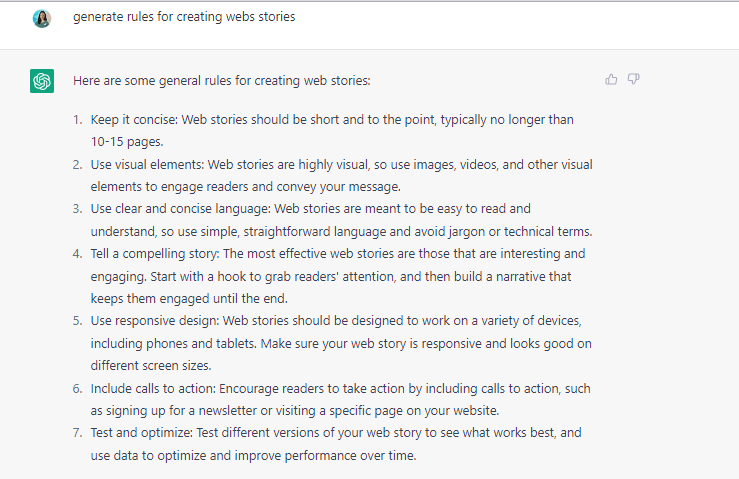Click the 'Here are some general rules' intro line

[222, 81]
